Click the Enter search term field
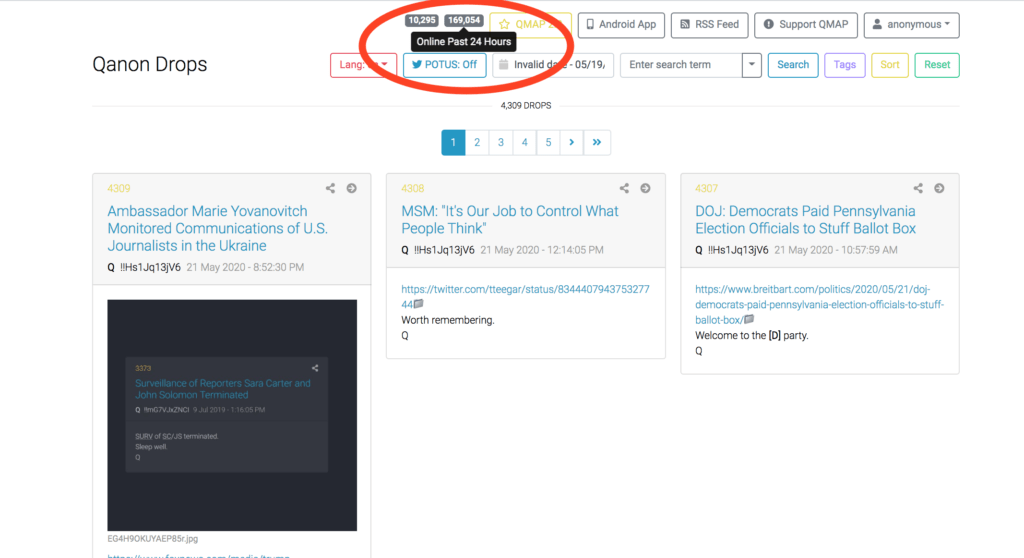This screenshot has height=558, width=1024. pyautogui.click(x=681, y=65)
